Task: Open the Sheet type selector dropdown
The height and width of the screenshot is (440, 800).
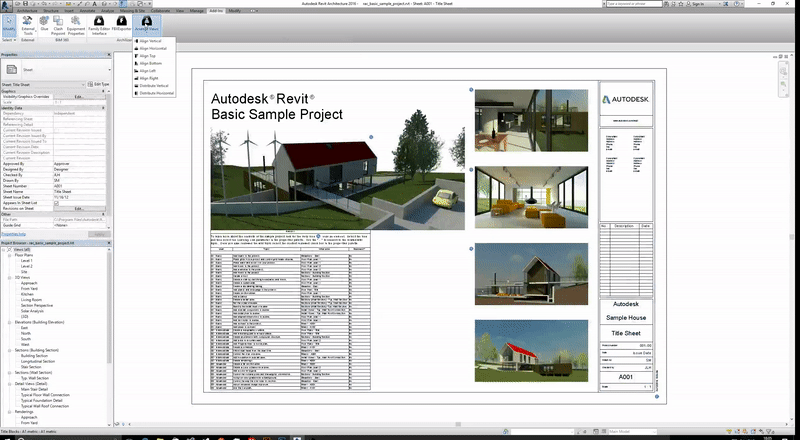Action: point(109,69)
